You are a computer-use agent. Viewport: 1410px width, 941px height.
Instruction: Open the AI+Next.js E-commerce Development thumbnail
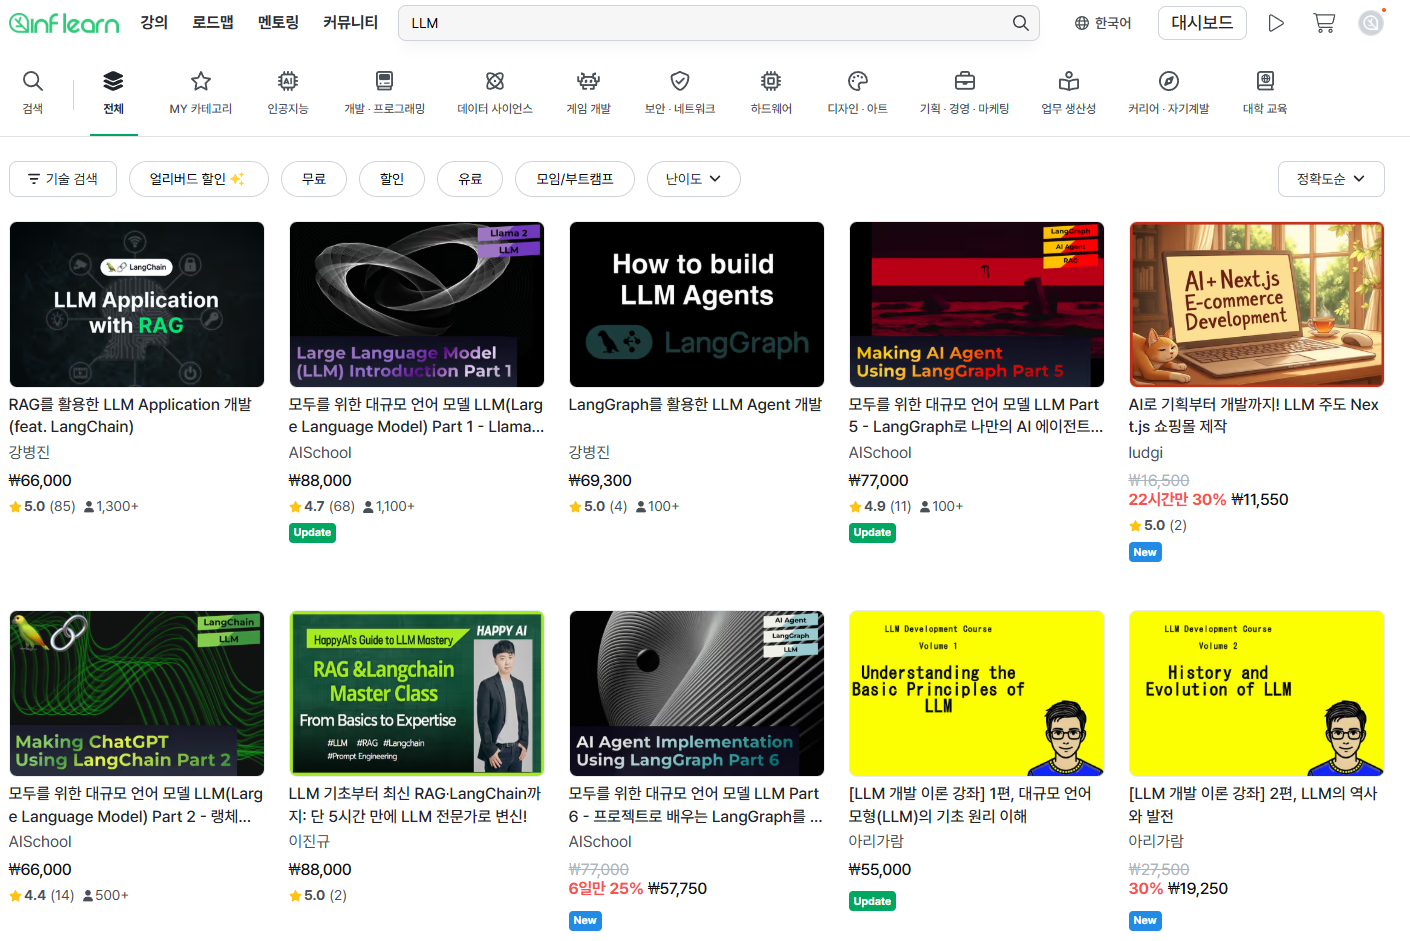click(1257, 304)
